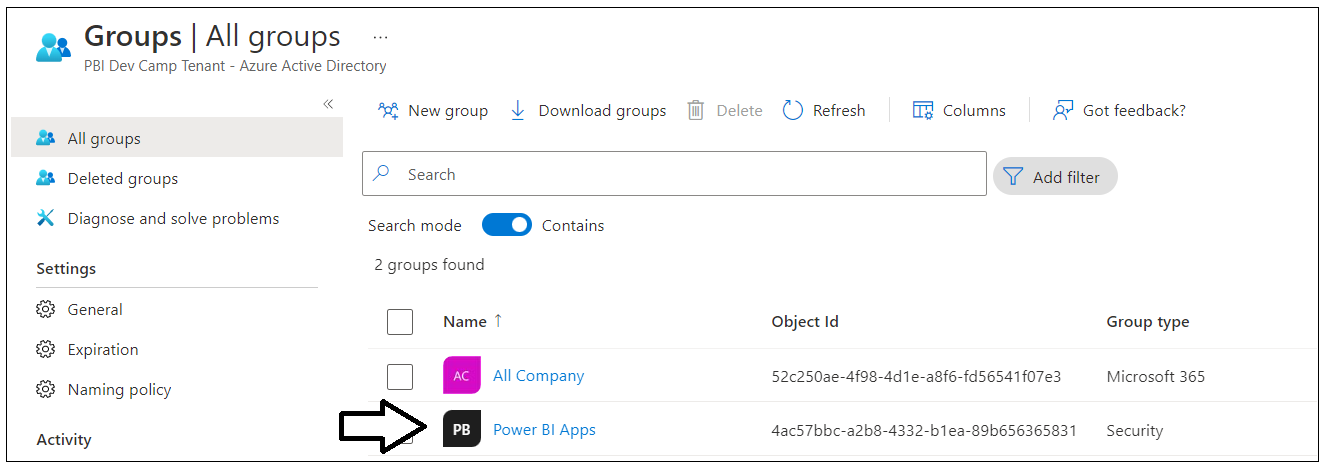Click the Download groups arrow icon

click(x=518, y=110)
